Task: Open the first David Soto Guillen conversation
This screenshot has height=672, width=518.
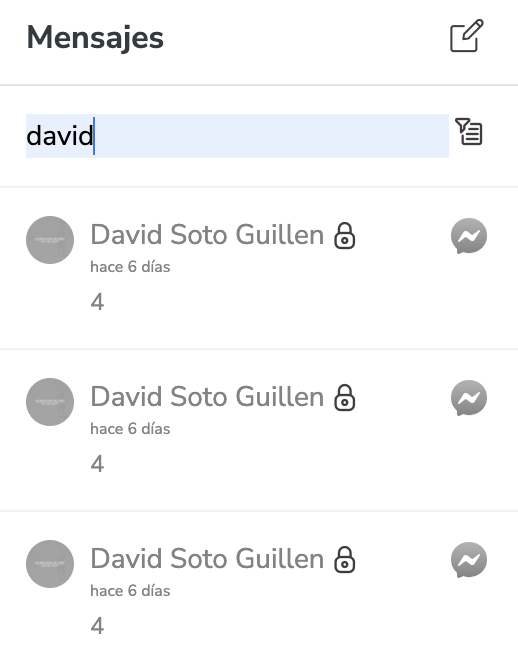Action: 259,268
